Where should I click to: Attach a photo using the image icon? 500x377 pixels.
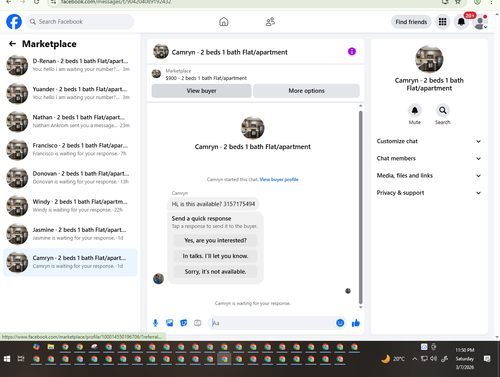pyautogui.click(x=170, y=323)
